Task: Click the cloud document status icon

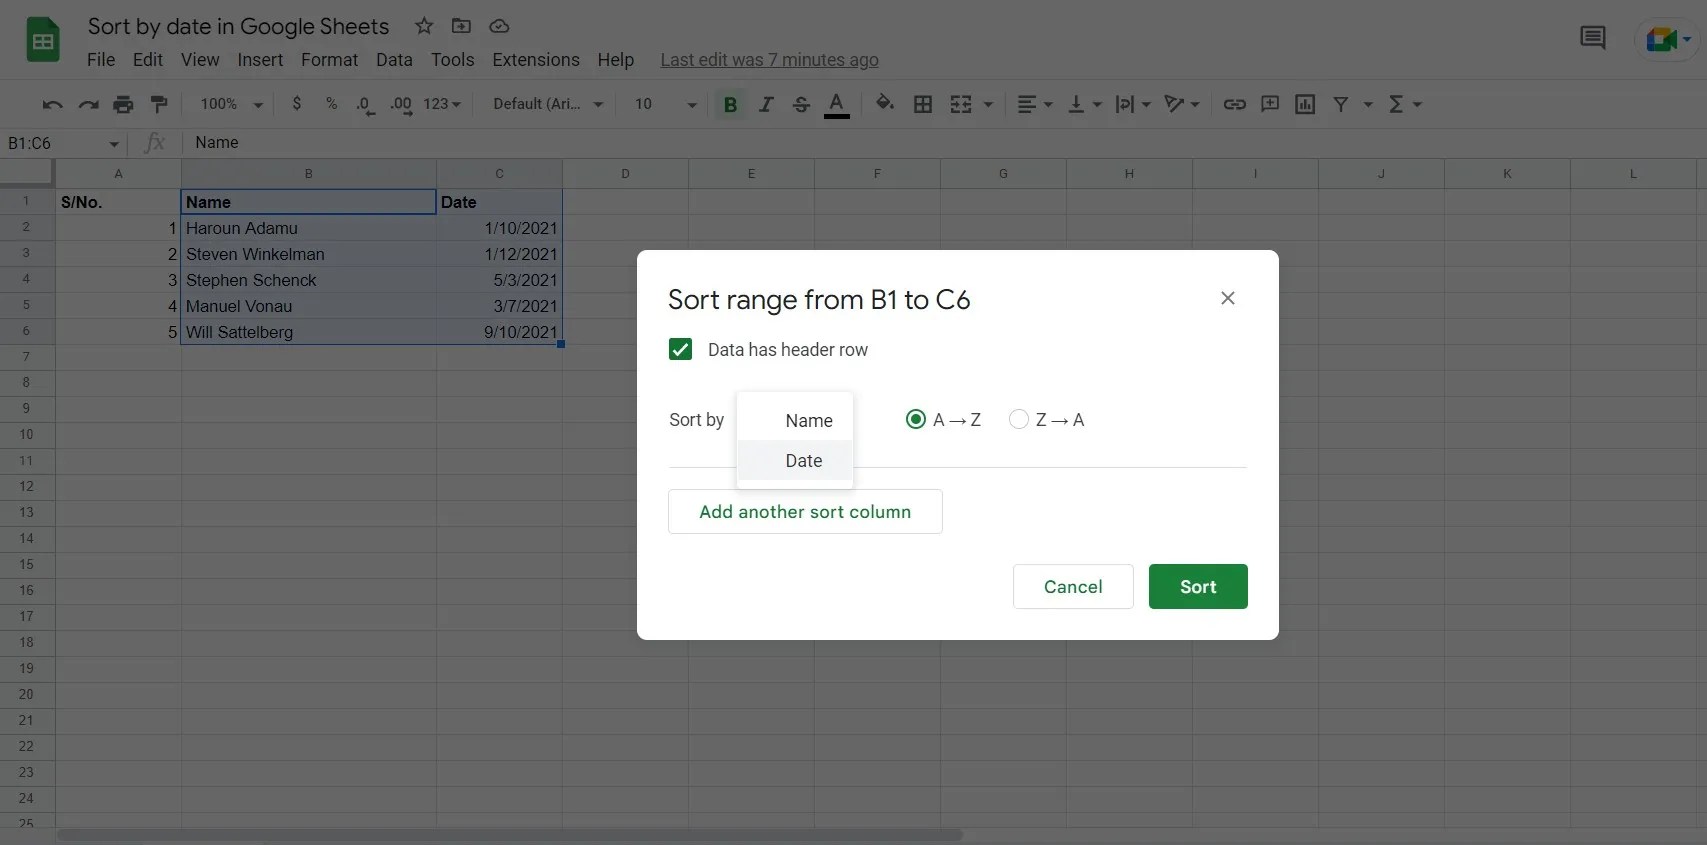Action: pos(499,26)
